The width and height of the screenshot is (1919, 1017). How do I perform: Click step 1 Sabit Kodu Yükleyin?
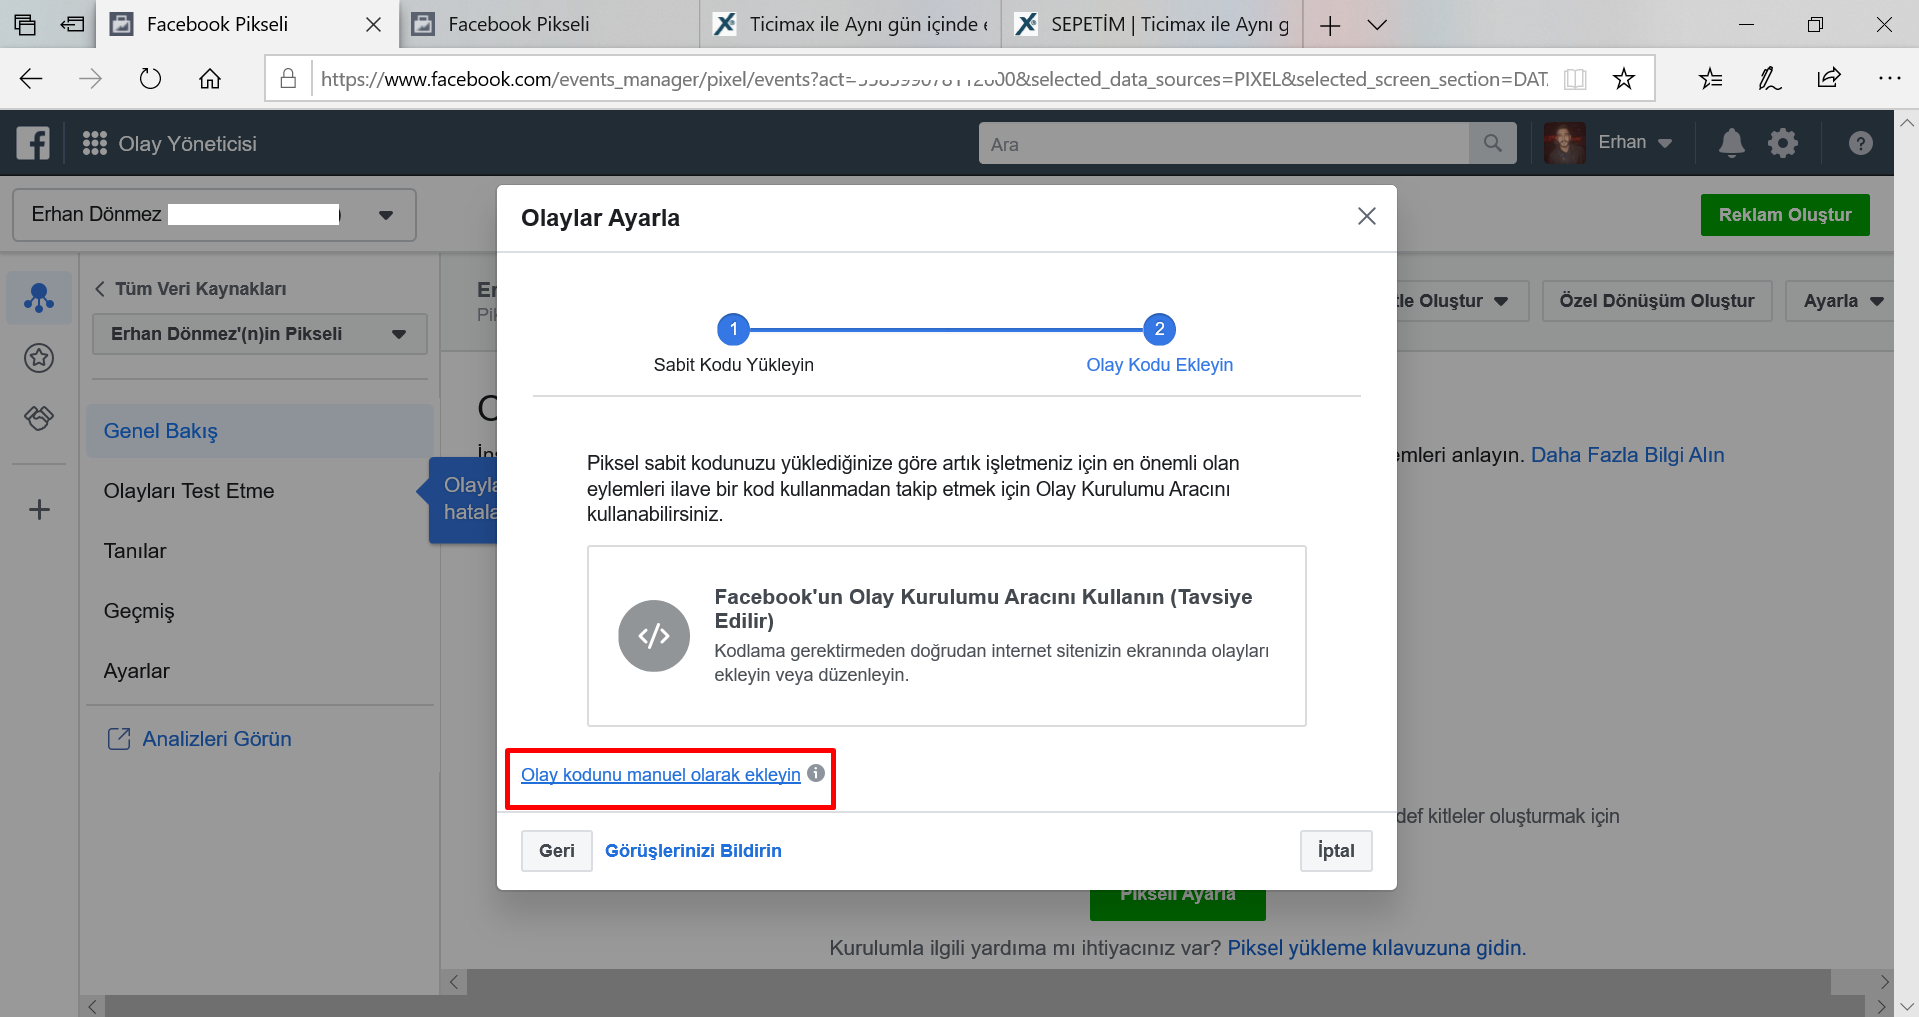tap(734, 344)
